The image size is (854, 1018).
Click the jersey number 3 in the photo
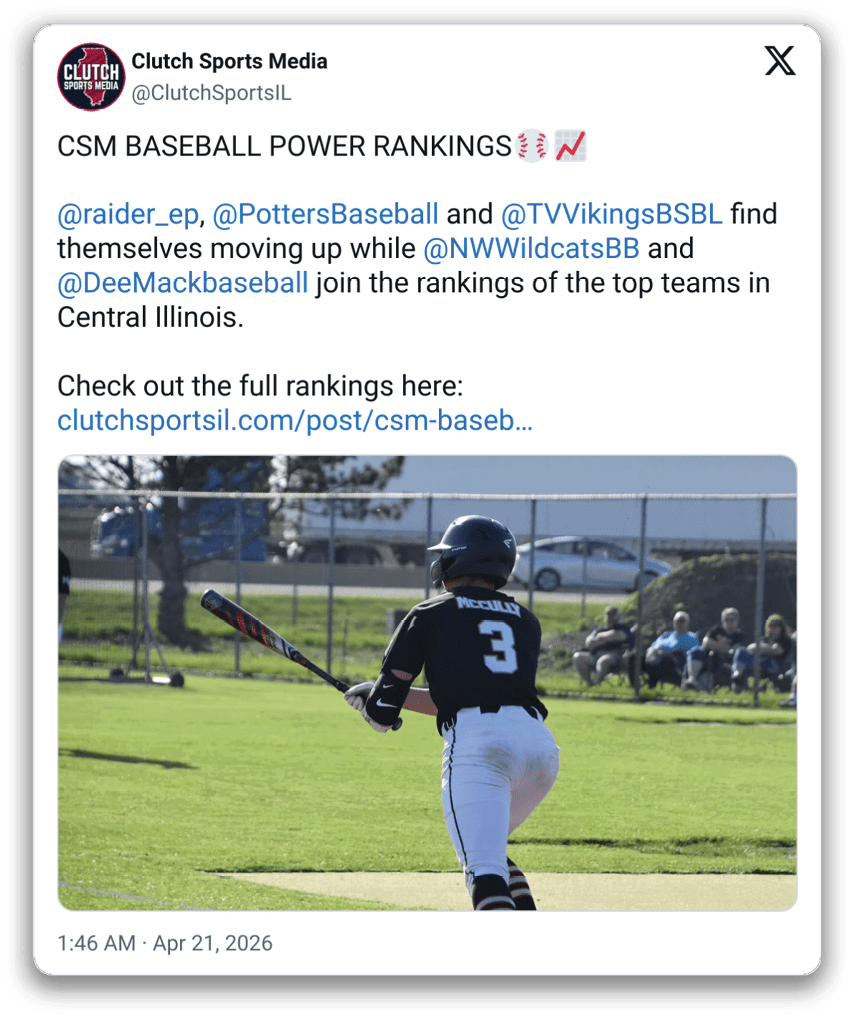(499, 646)
